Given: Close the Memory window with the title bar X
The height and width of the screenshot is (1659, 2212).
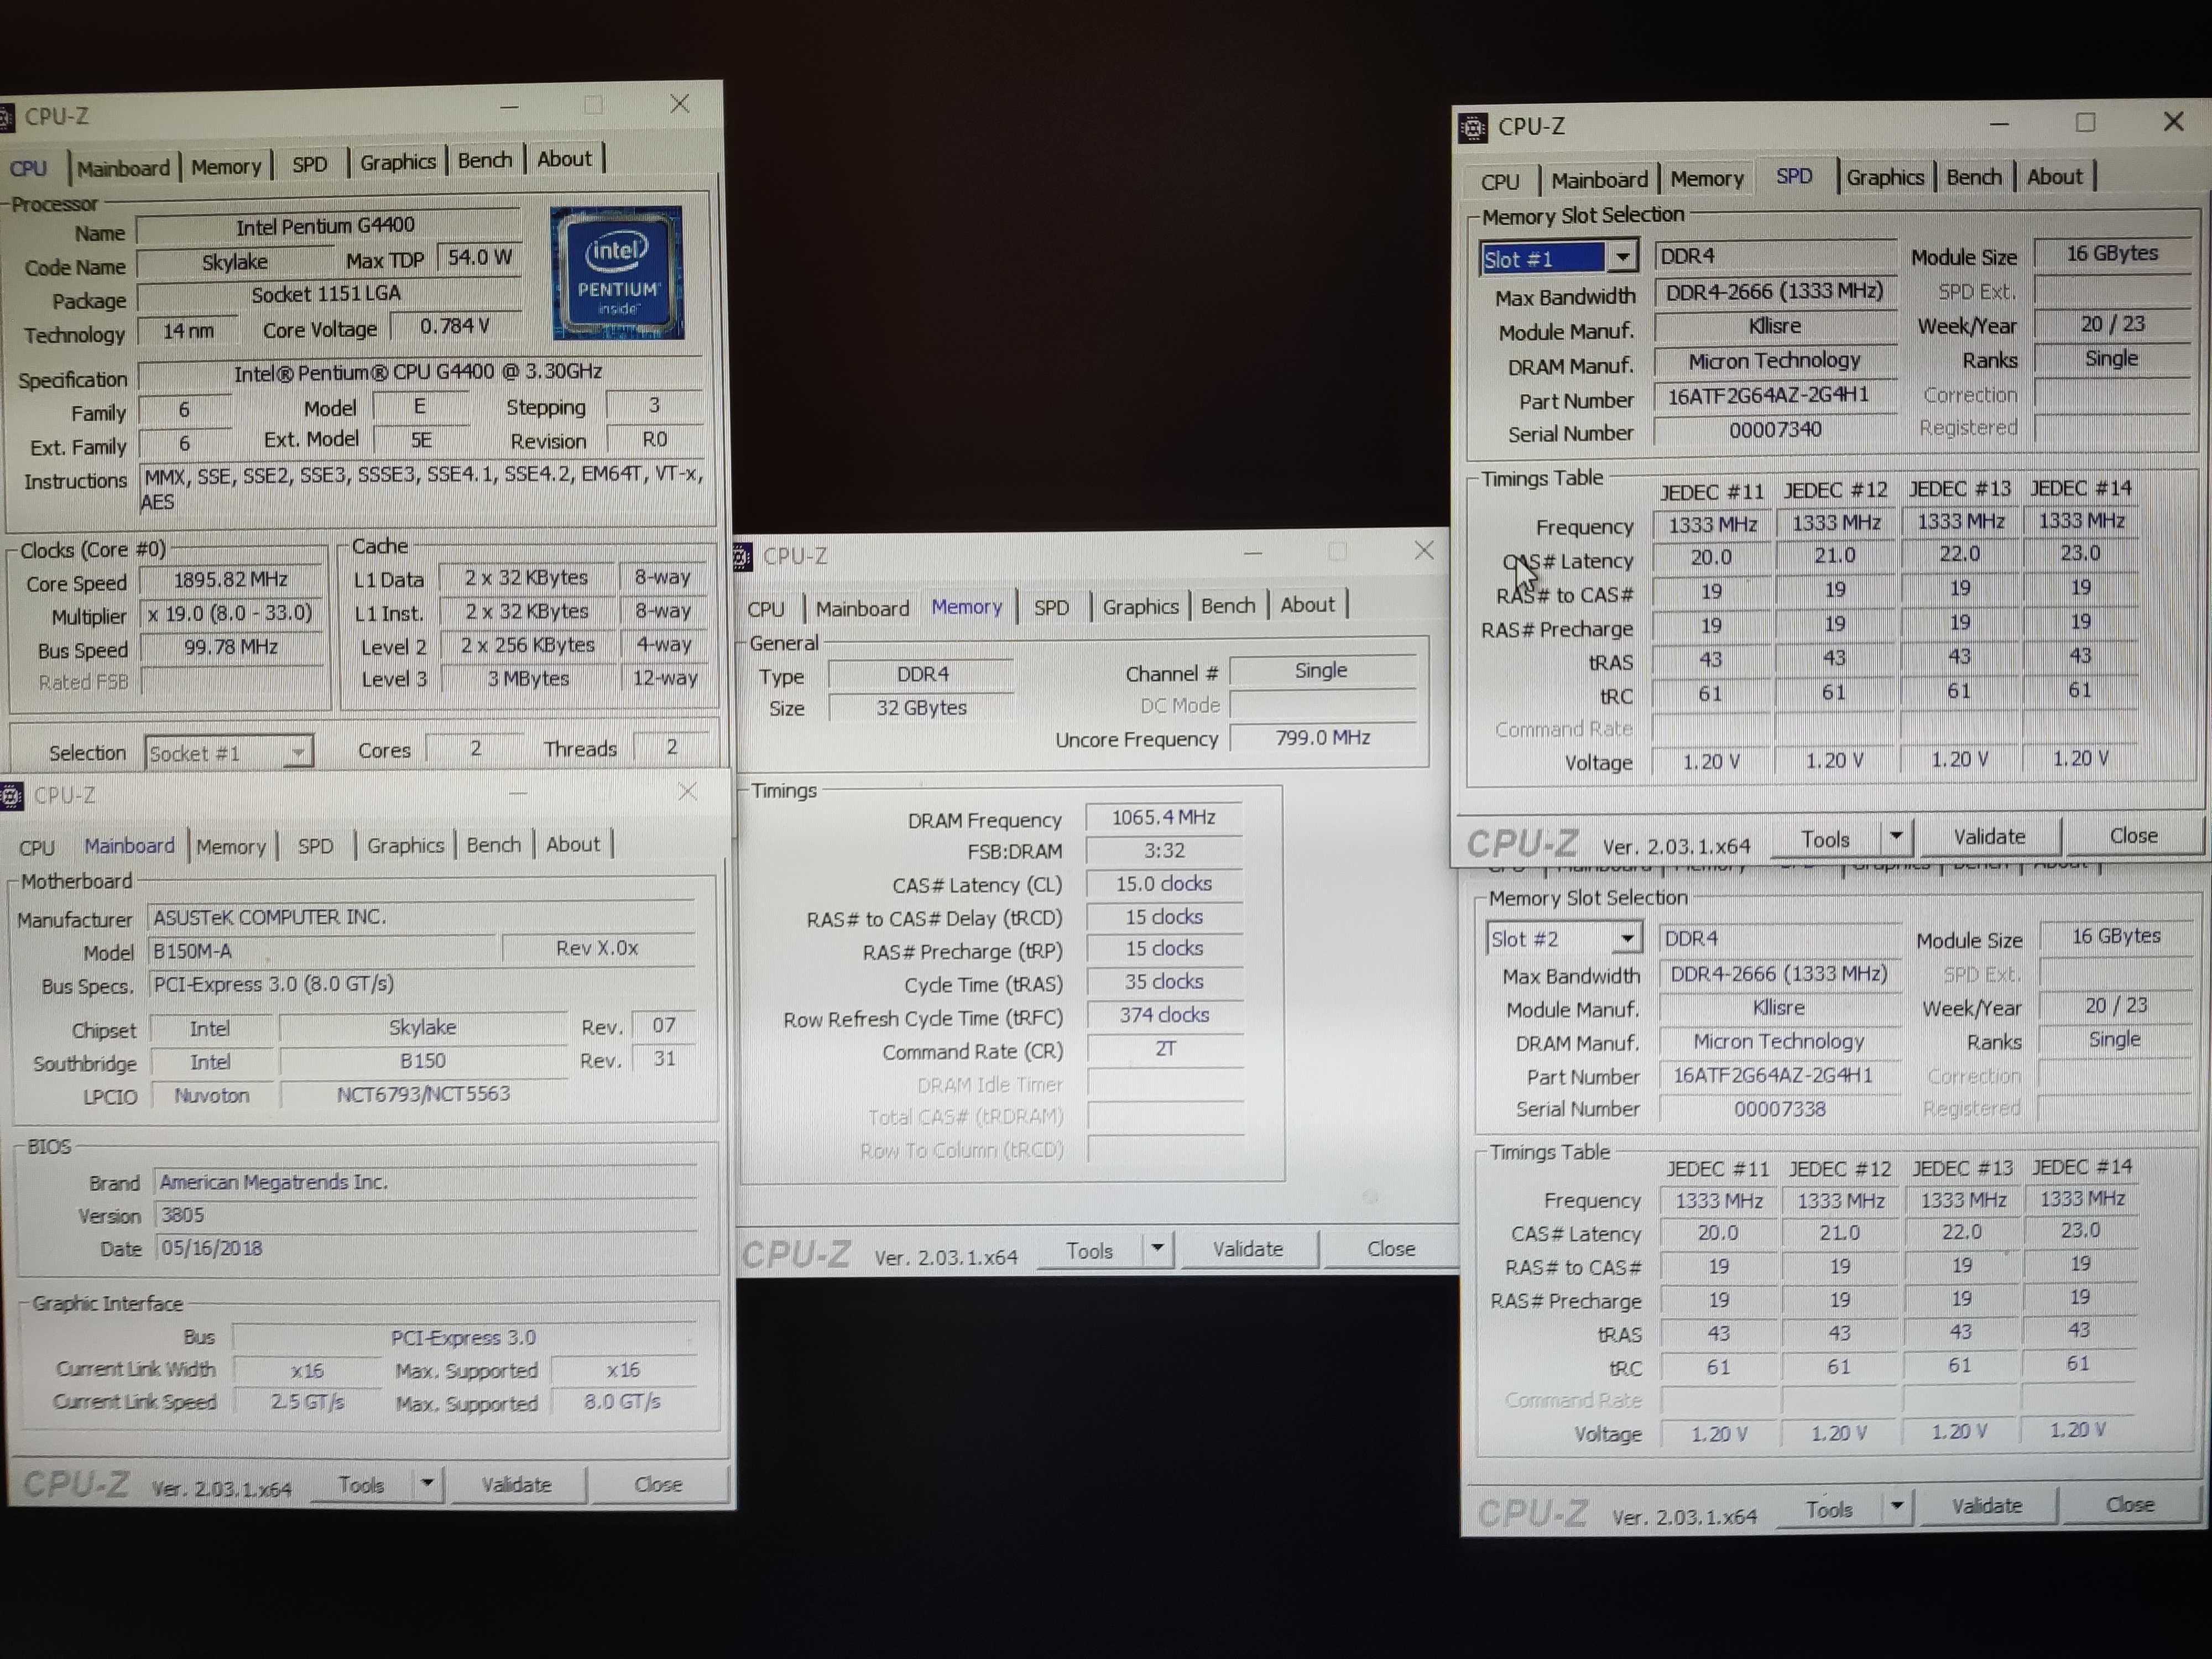Looking at the screenshot, I should coord(1424,550).
